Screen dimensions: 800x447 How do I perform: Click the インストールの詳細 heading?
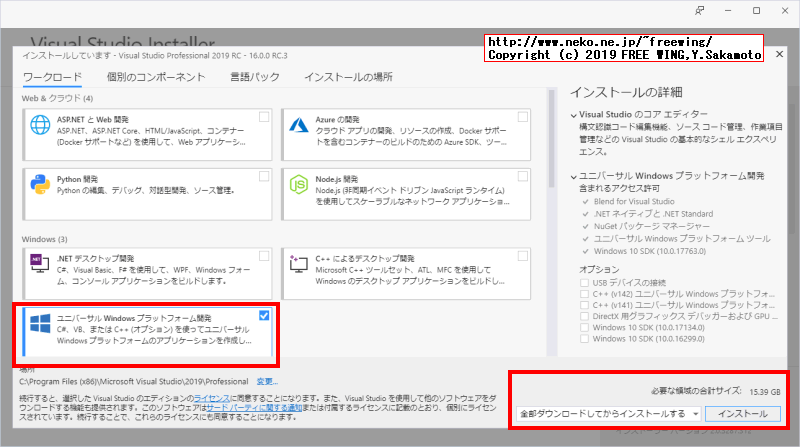(x=626, y=92)
